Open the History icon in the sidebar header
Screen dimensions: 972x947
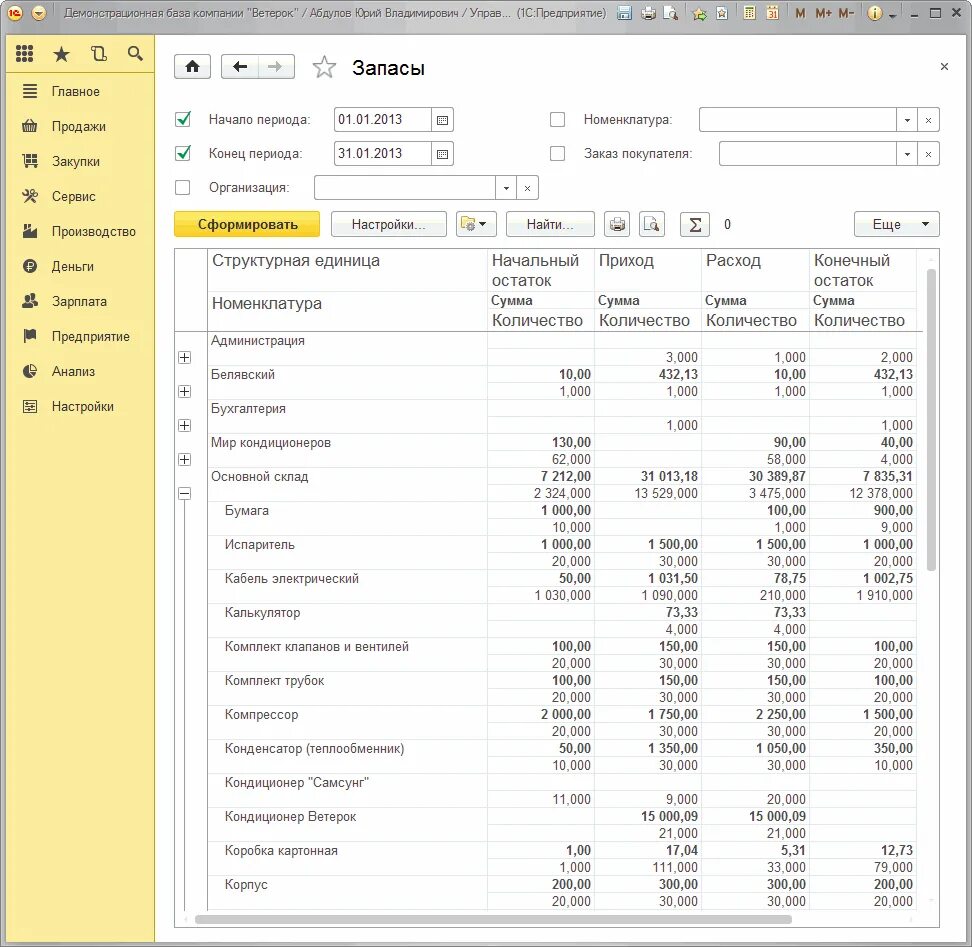[x=99, y=54]
